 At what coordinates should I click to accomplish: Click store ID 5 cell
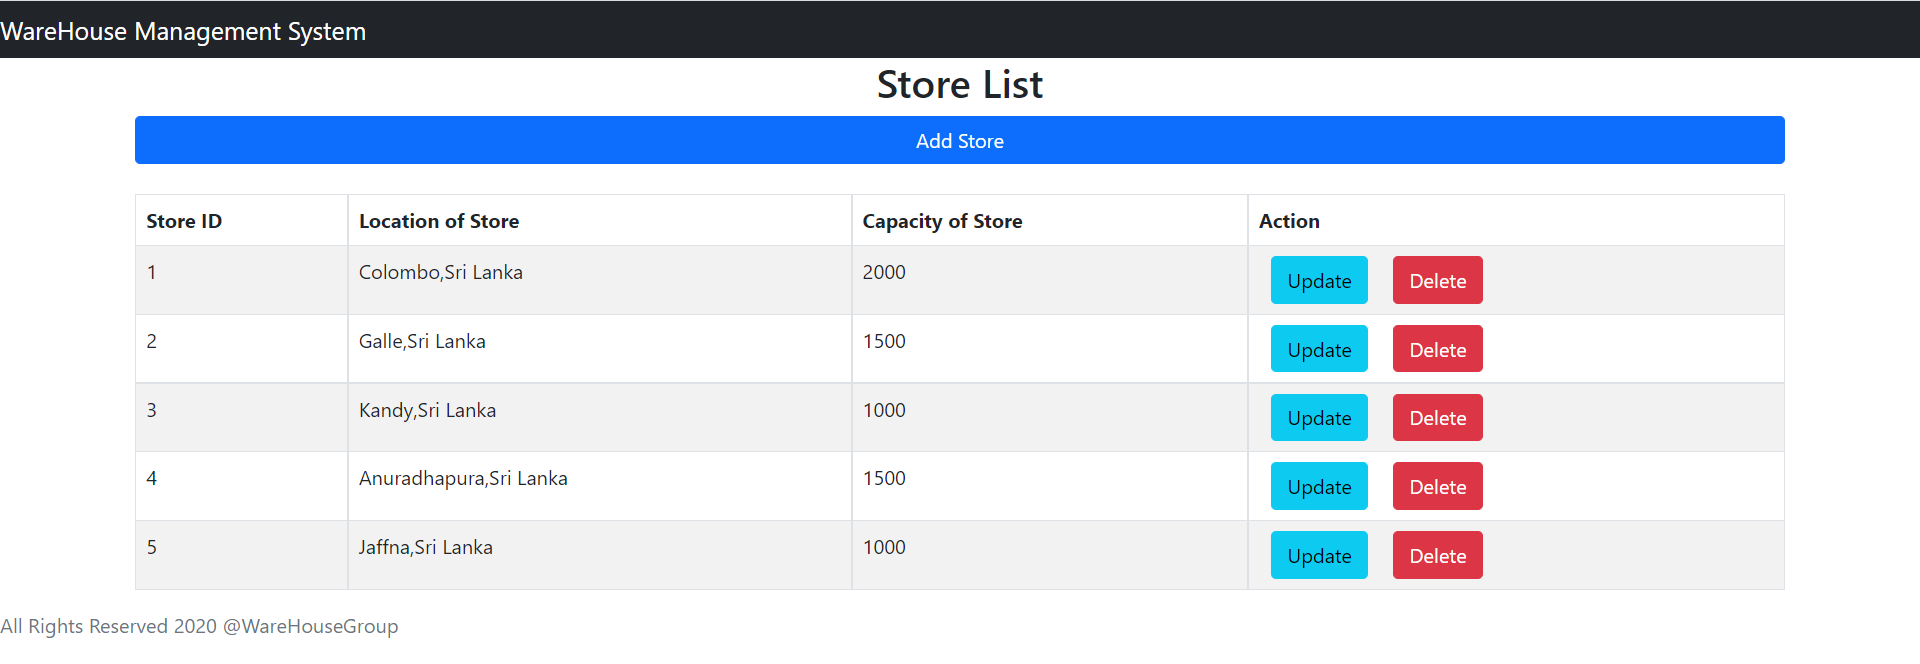[241, 555]
